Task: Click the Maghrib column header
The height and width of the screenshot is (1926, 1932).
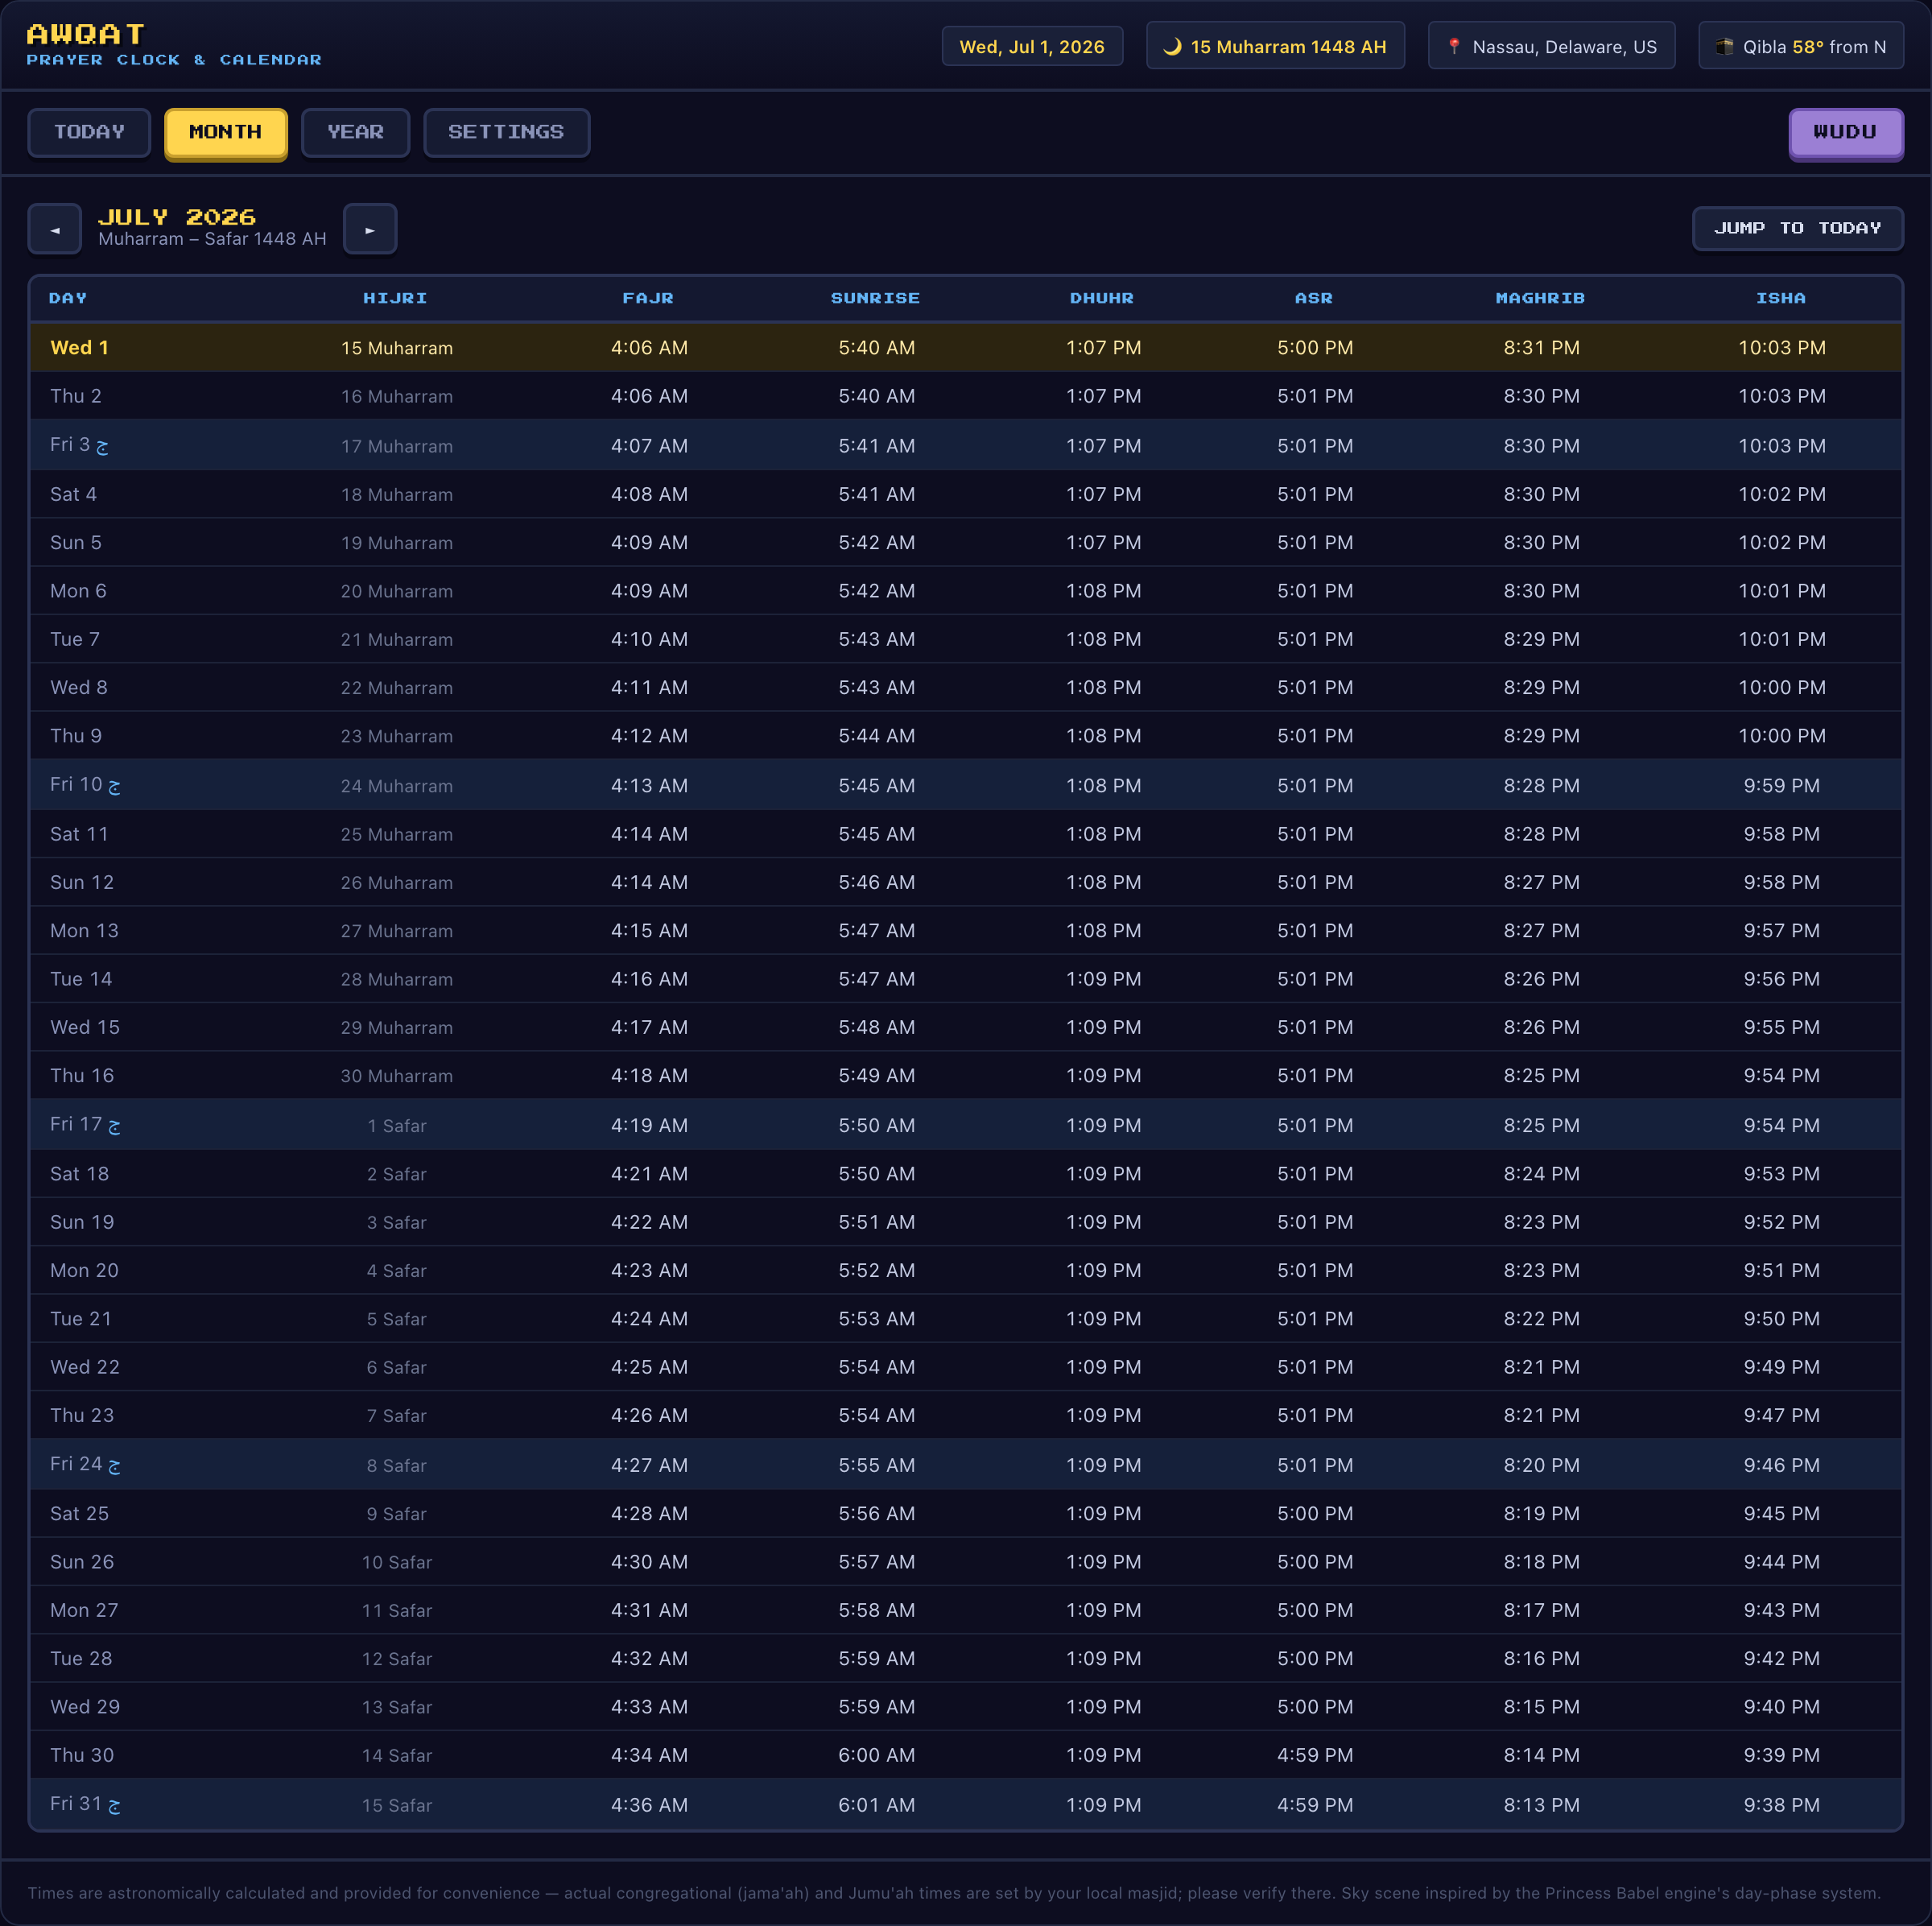Action: [x=1540, y=298]
